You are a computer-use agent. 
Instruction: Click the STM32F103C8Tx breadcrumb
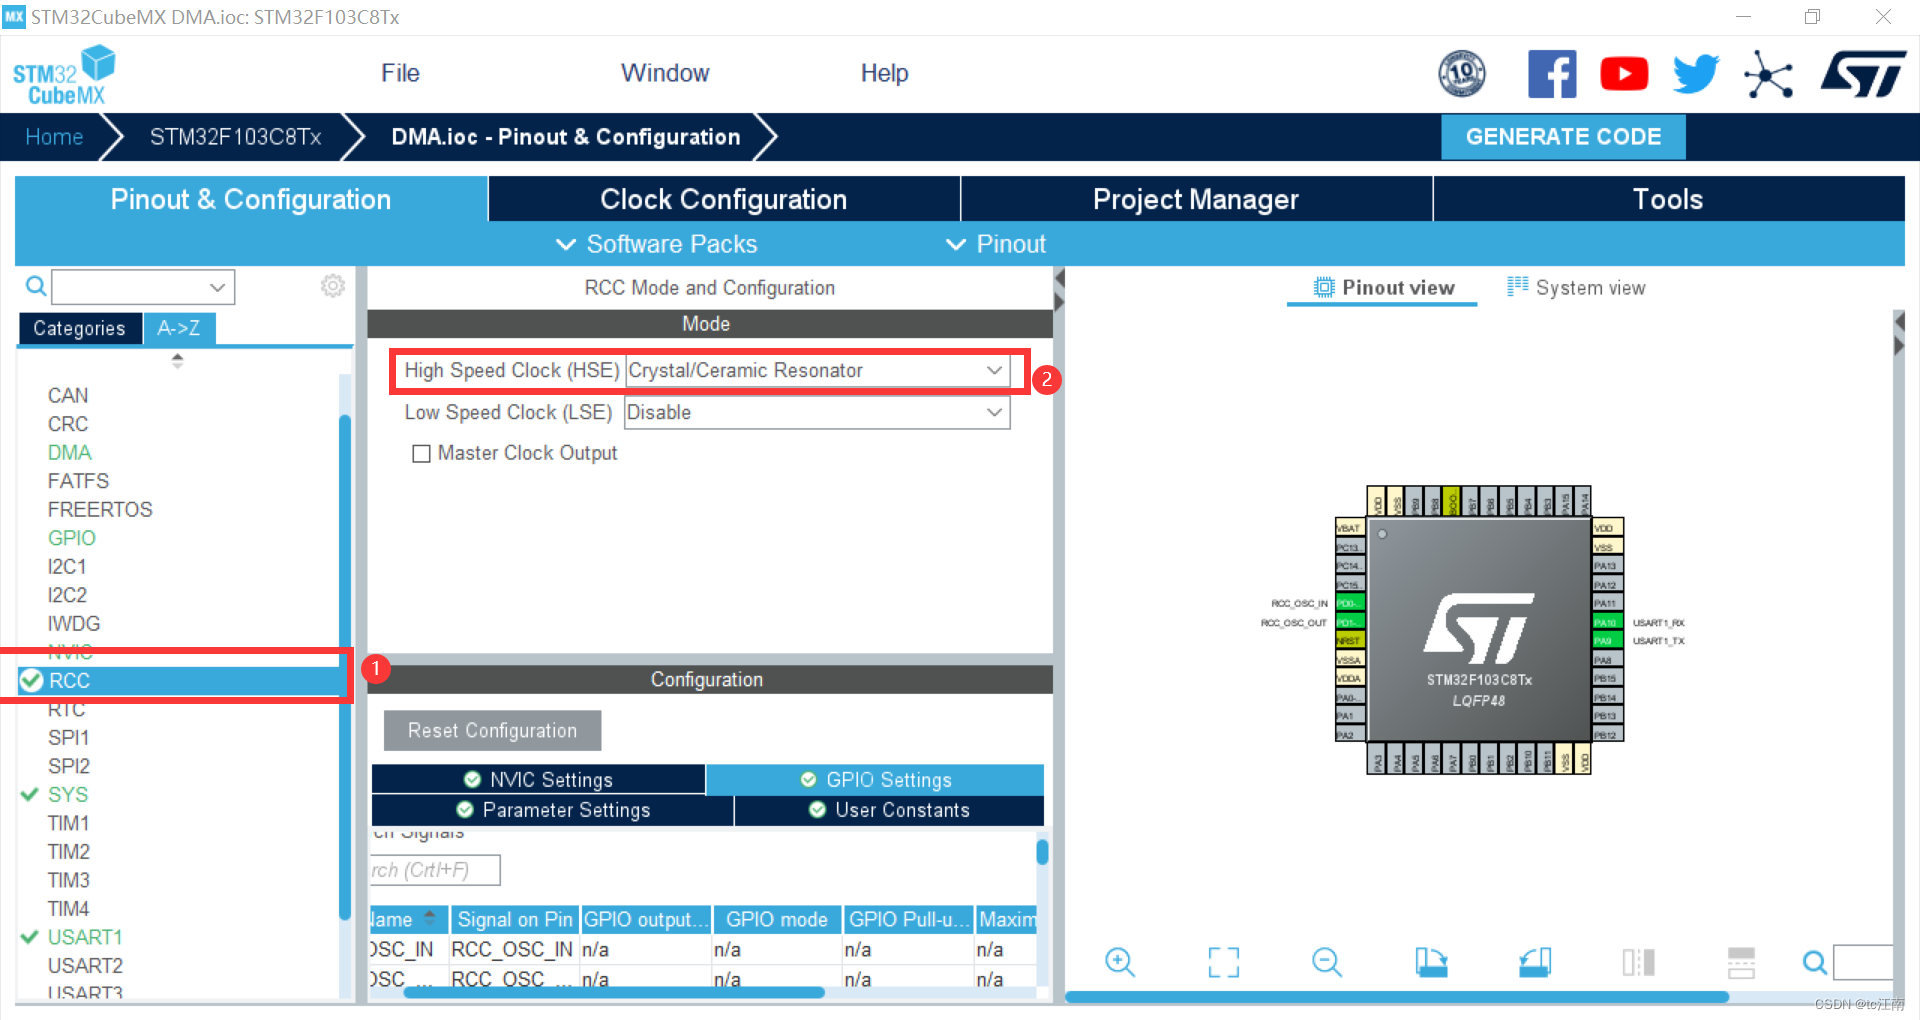235,137
